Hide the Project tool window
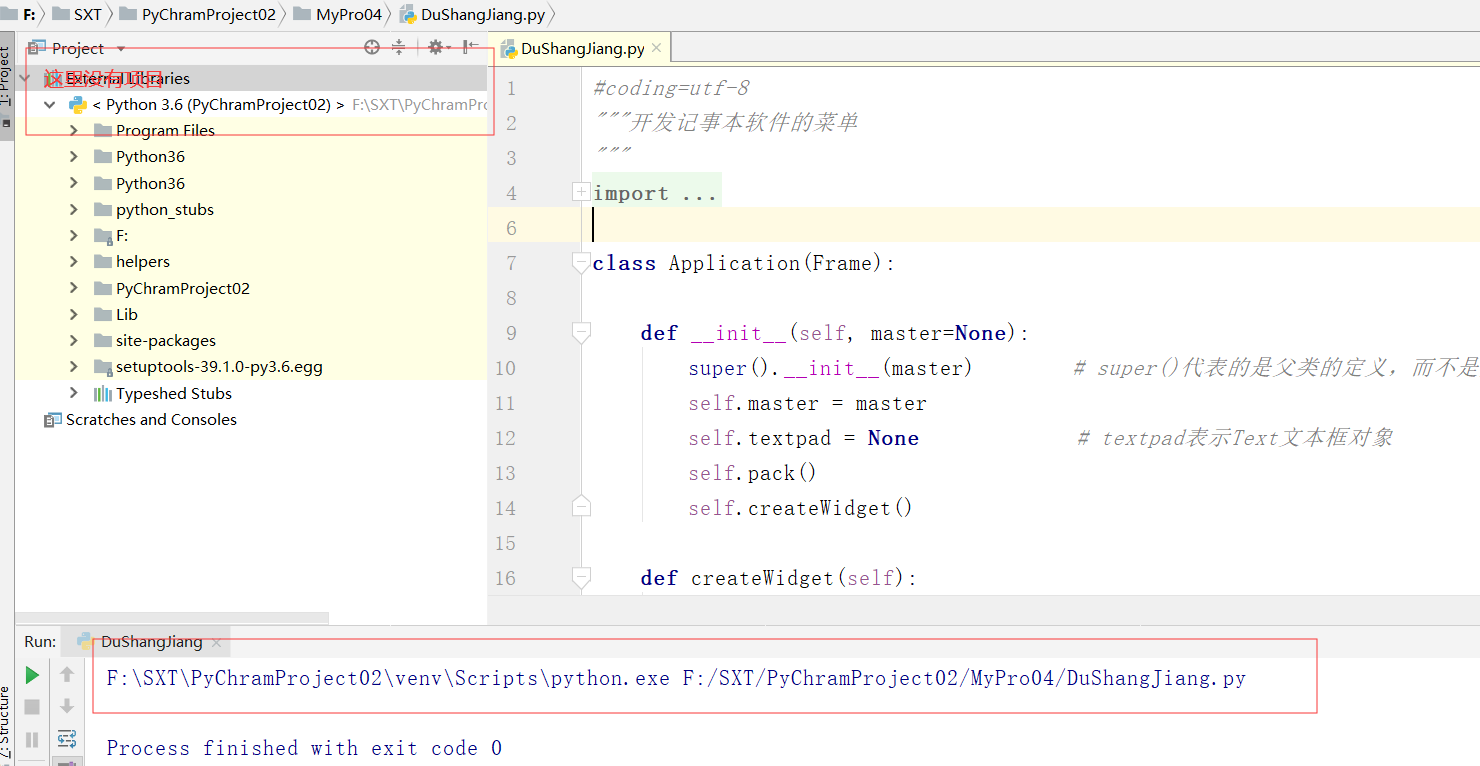1480x766 pixels. pos(469,47)
